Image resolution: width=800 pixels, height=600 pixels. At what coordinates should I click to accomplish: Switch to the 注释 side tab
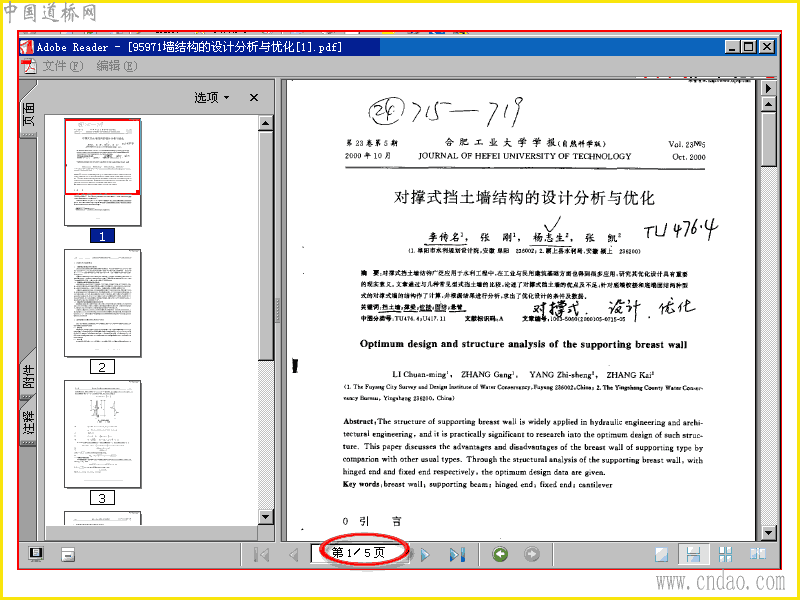[x=29, y=421]
